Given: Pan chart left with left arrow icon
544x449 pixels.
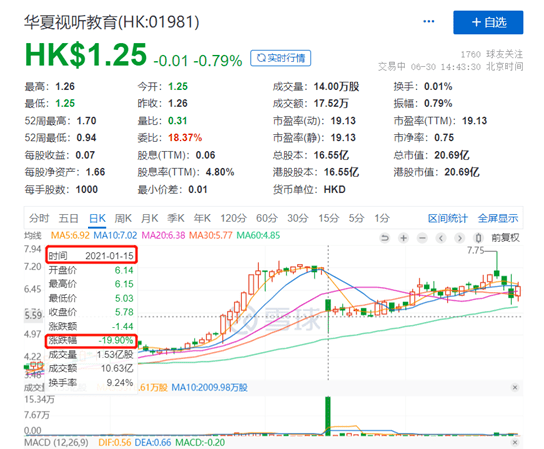Looking at the screenshot, I should pyautogui.click(x=441, y=238).
